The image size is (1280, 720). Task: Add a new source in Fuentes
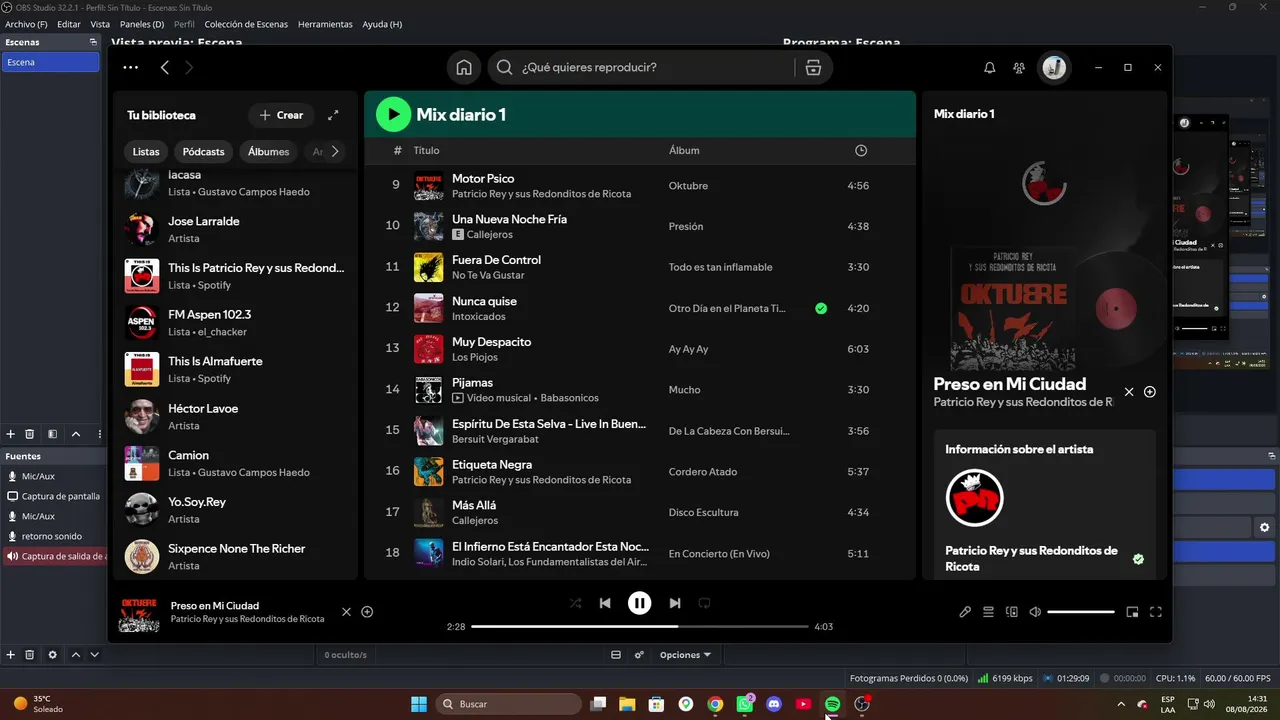(x=11, y=655)
